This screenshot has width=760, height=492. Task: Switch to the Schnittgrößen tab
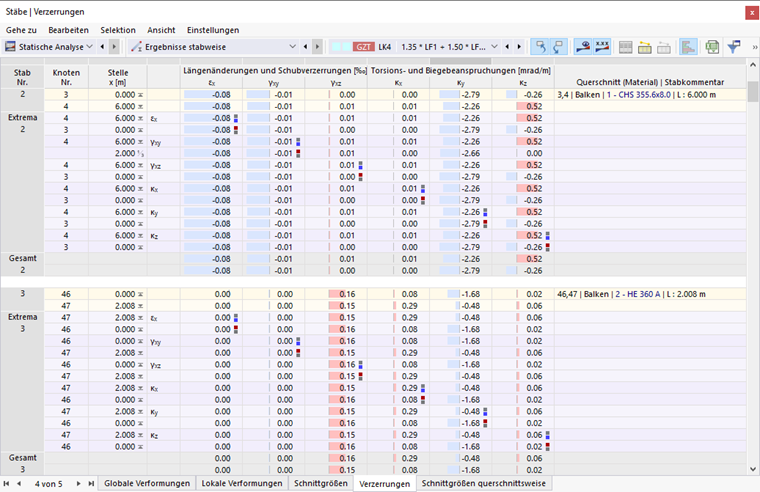click(321, 483)
